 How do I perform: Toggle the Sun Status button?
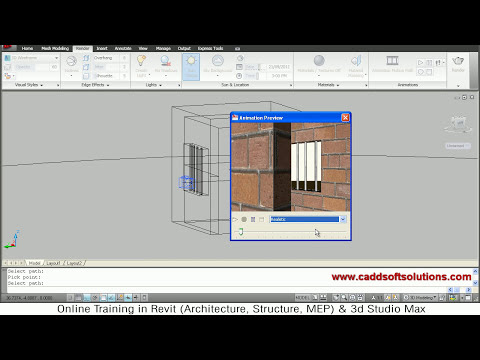click(191, 67)
